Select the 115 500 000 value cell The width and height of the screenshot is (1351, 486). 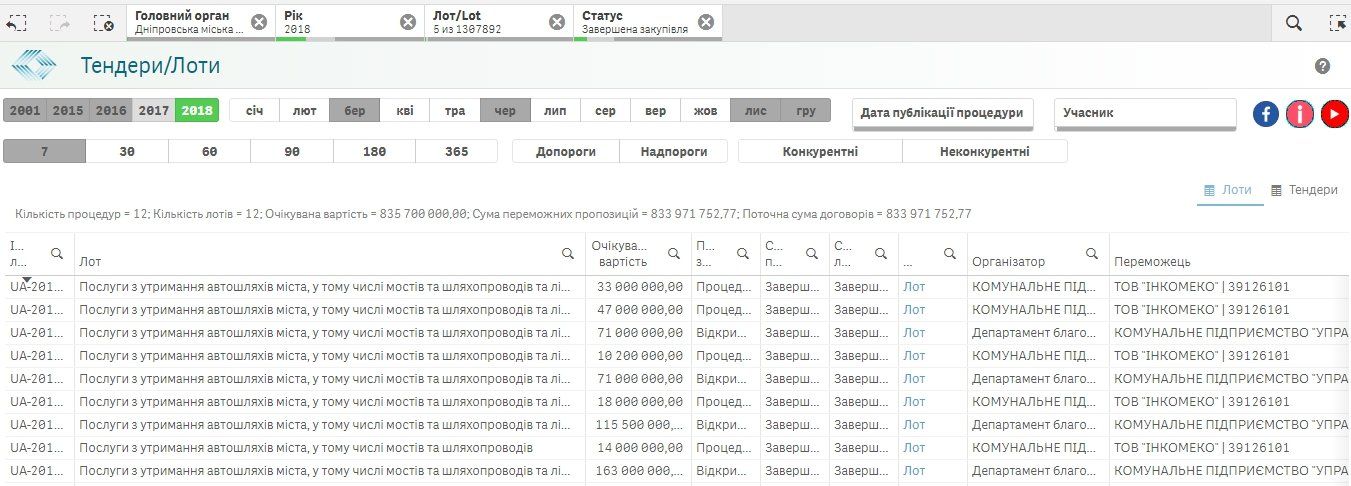[x=638, y=424]
